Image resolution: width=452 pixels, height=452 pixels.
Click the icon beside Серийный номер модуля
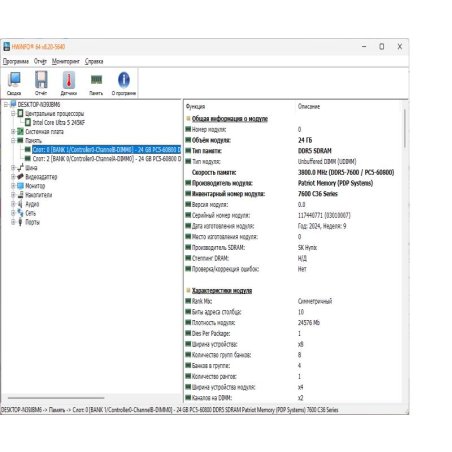point(188,215)
